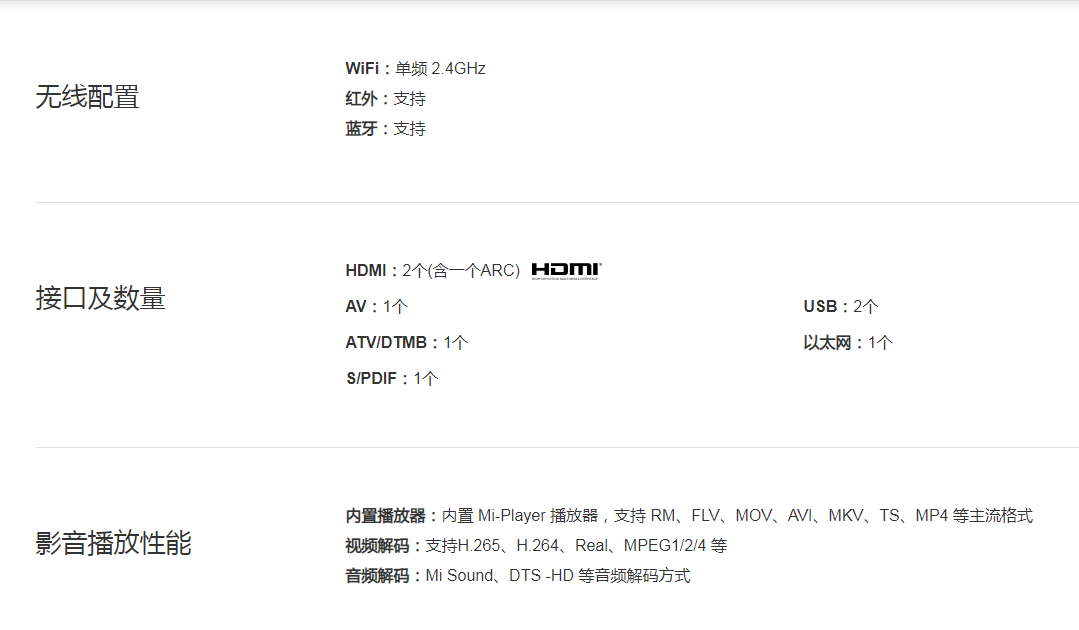Click the Mi-Player supported formats text
The height and width of the screenshot is (630, 1079).
(737, 516)
